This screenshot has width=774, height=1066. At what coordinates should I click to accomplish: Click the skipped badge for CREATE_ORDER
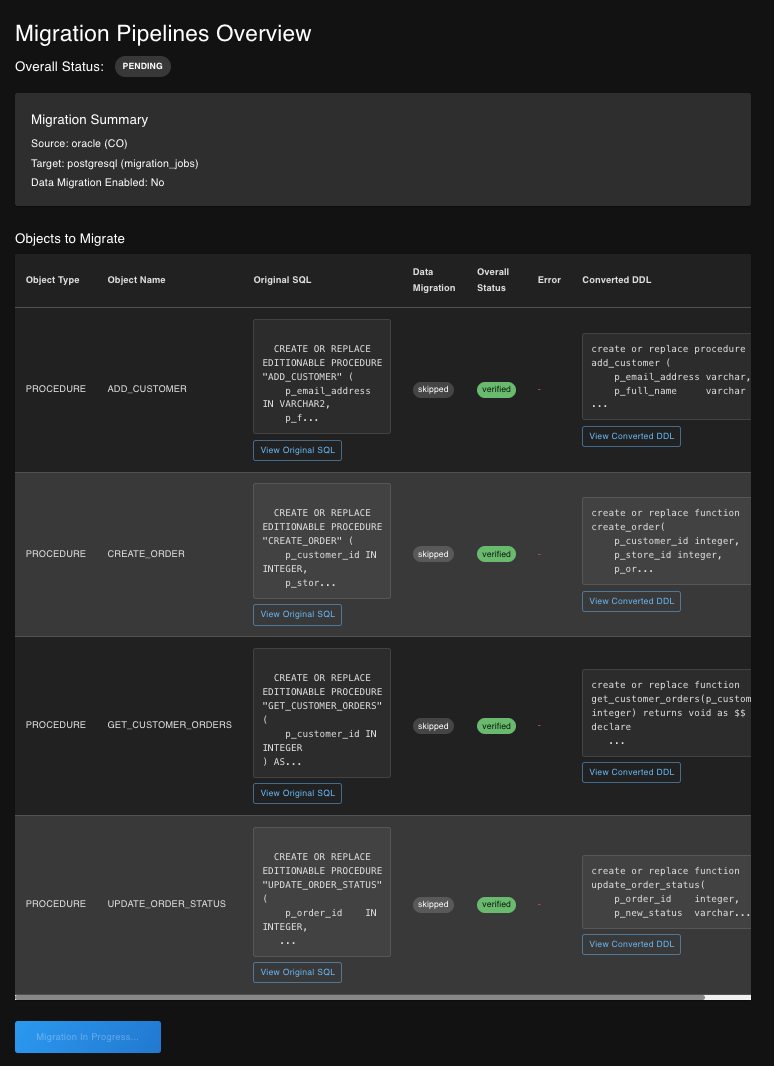coord(433,554)
